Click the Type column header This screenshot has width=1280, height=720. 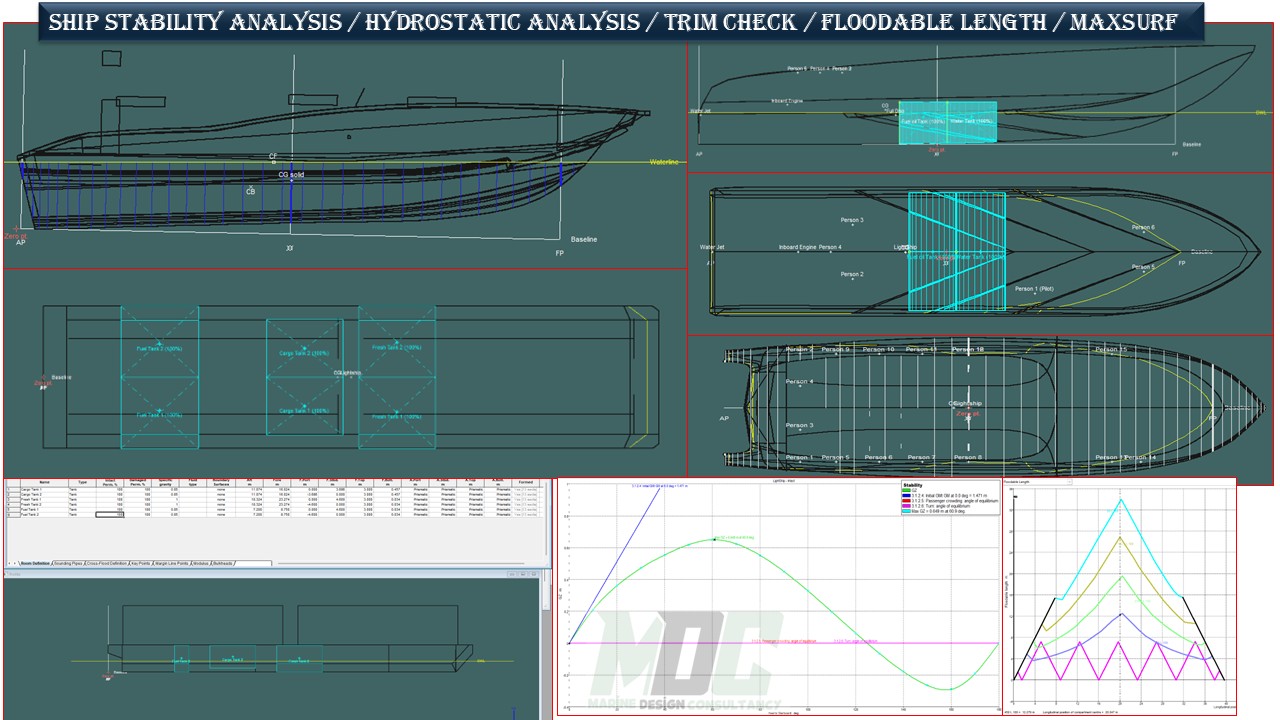pyautogui.click(x=83, y=482)
